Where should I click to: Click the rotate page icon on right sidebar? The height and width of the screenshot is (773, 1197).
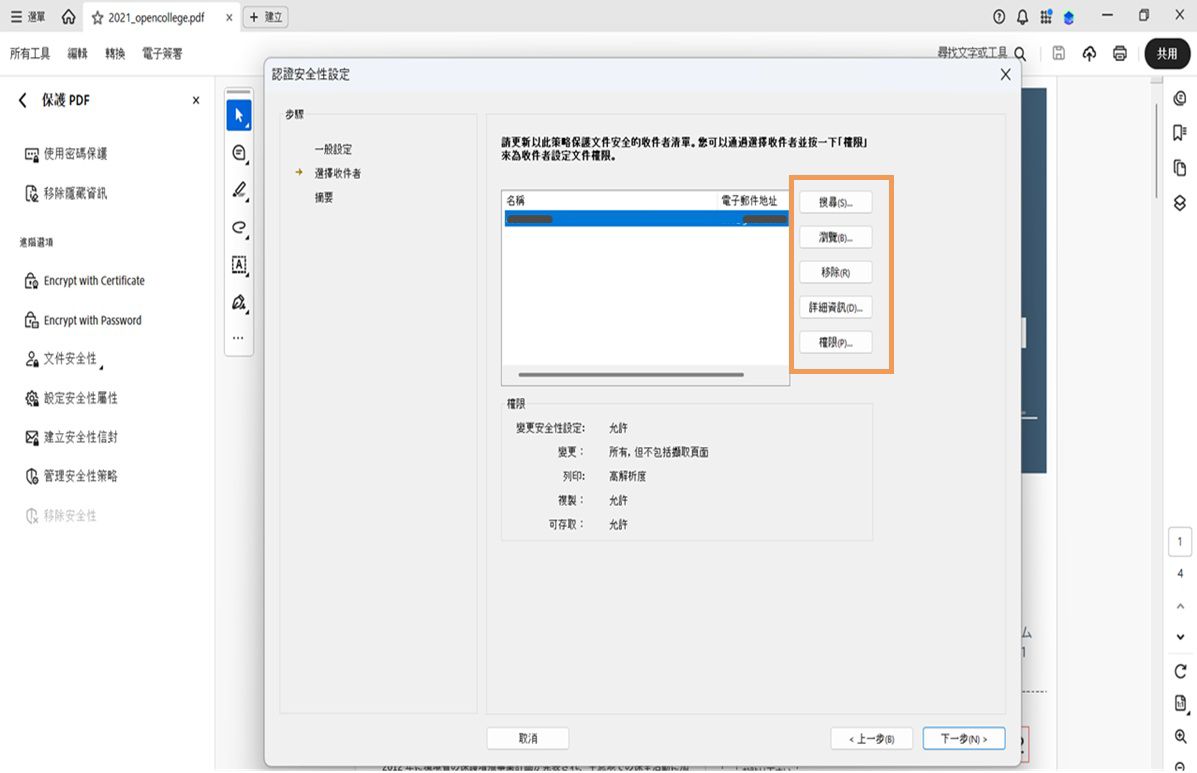[x=1179, y=672]
